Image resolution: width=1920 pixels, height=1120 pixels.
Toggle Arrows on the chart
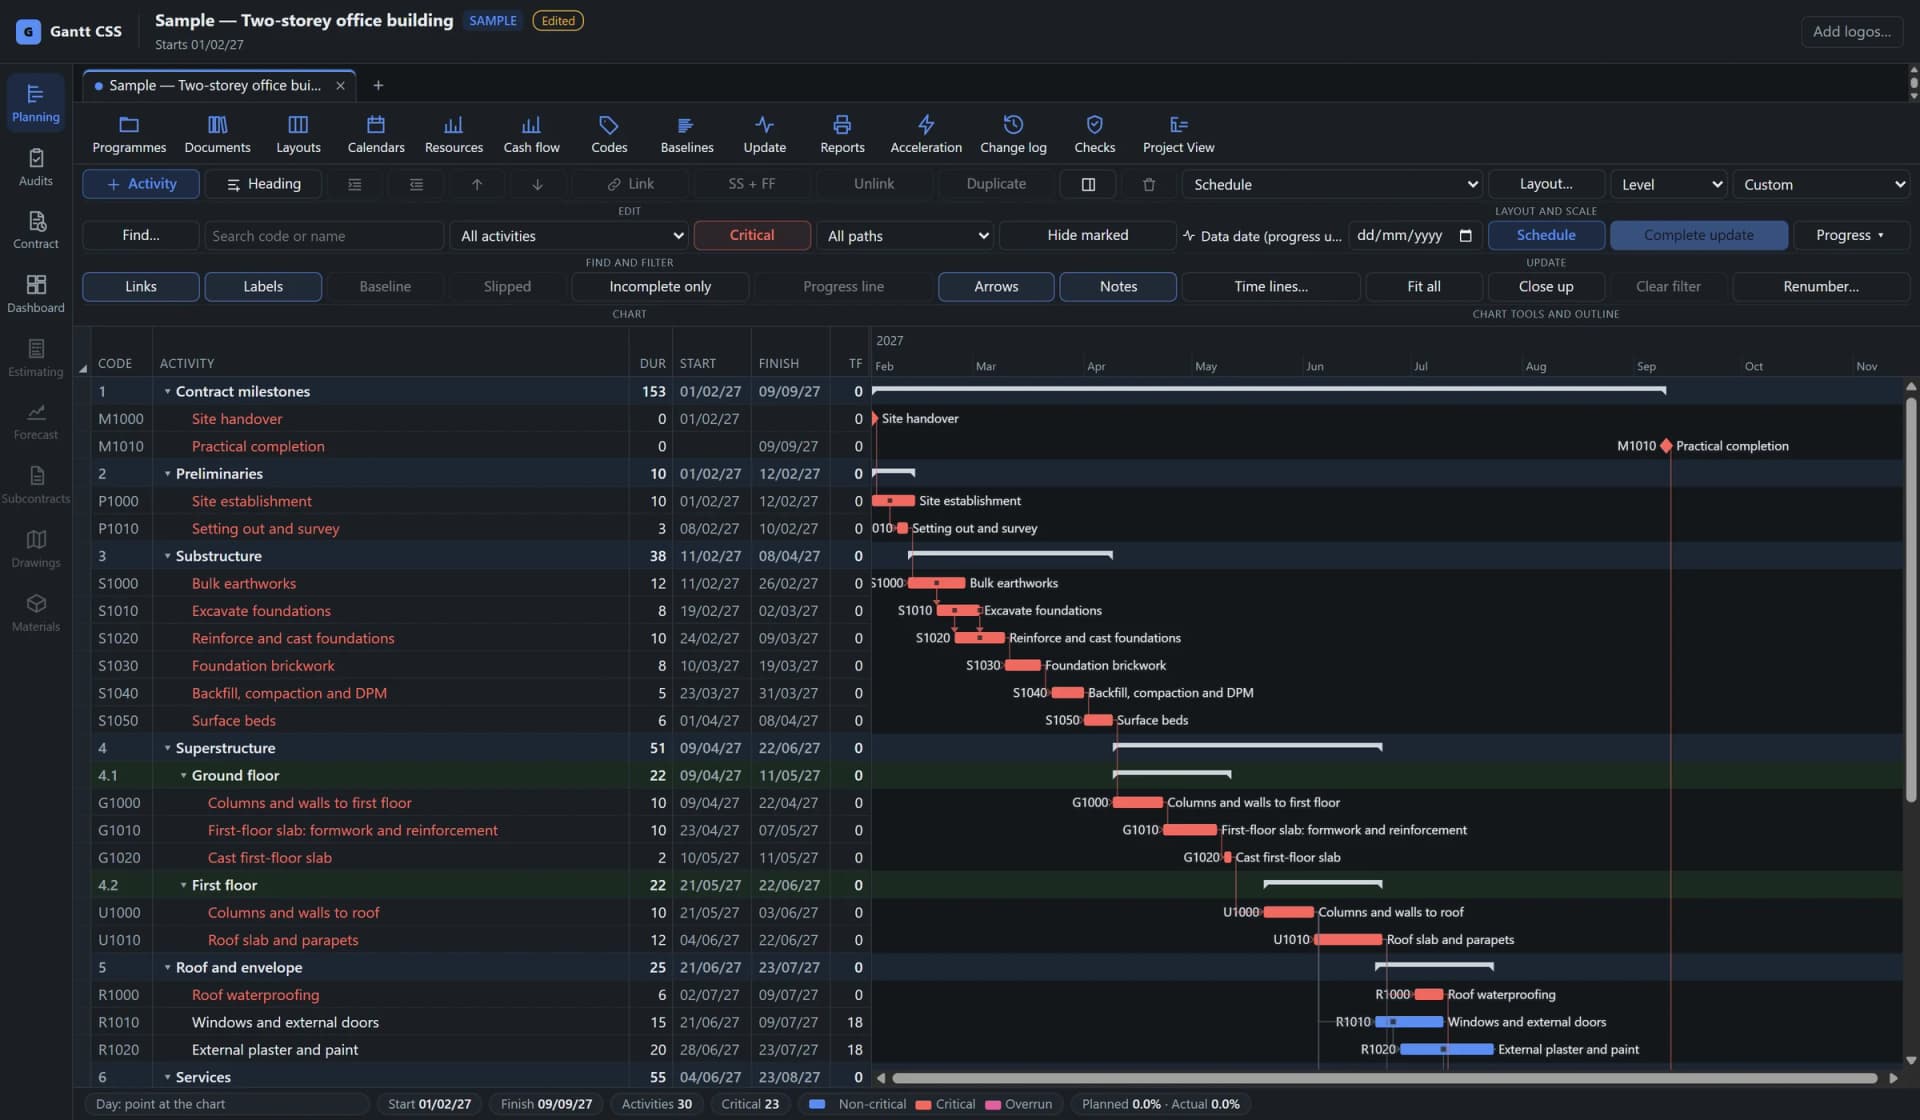[996, 287]
